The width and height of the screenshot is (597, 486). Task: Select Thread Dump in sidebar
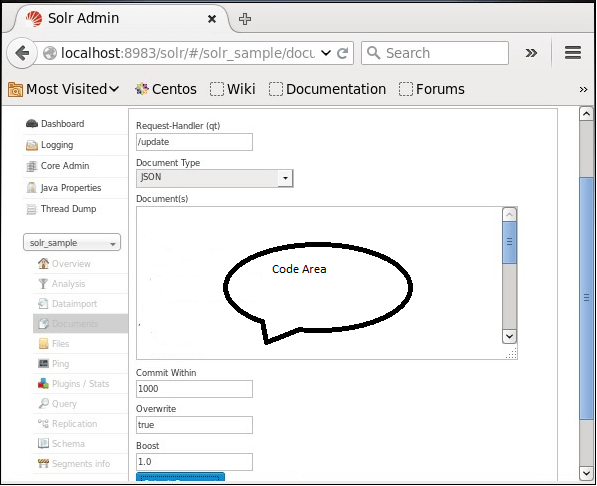(x=69, y=209)
